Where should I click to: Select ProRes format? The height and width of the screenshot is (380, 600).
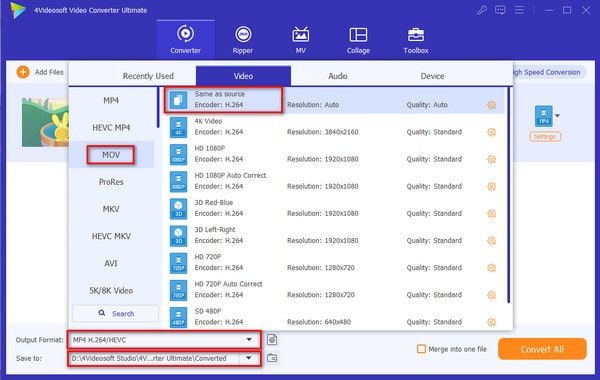(x=111, y=182)
